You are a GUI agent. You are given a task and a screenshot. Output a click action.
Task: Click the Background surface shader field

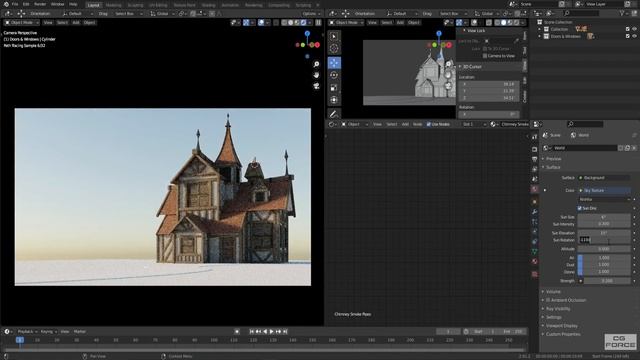click(x=604, y=178)
